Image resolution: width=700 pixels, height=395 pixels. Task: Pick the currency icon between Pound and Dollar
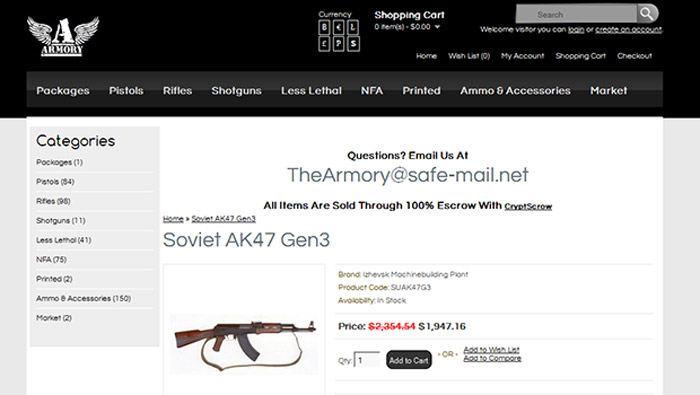coord(339,44)
